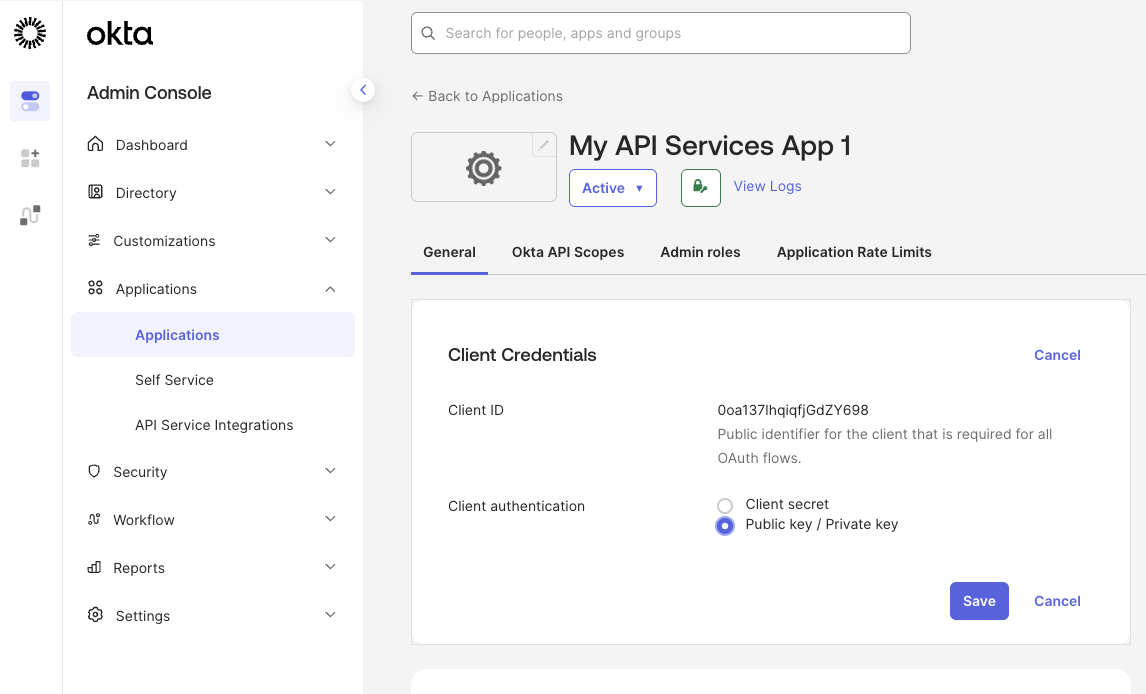This screenshot has height=694, width=1146.
Task: Click Cancel next to Save button
Action: click(x=1057, y=601)
